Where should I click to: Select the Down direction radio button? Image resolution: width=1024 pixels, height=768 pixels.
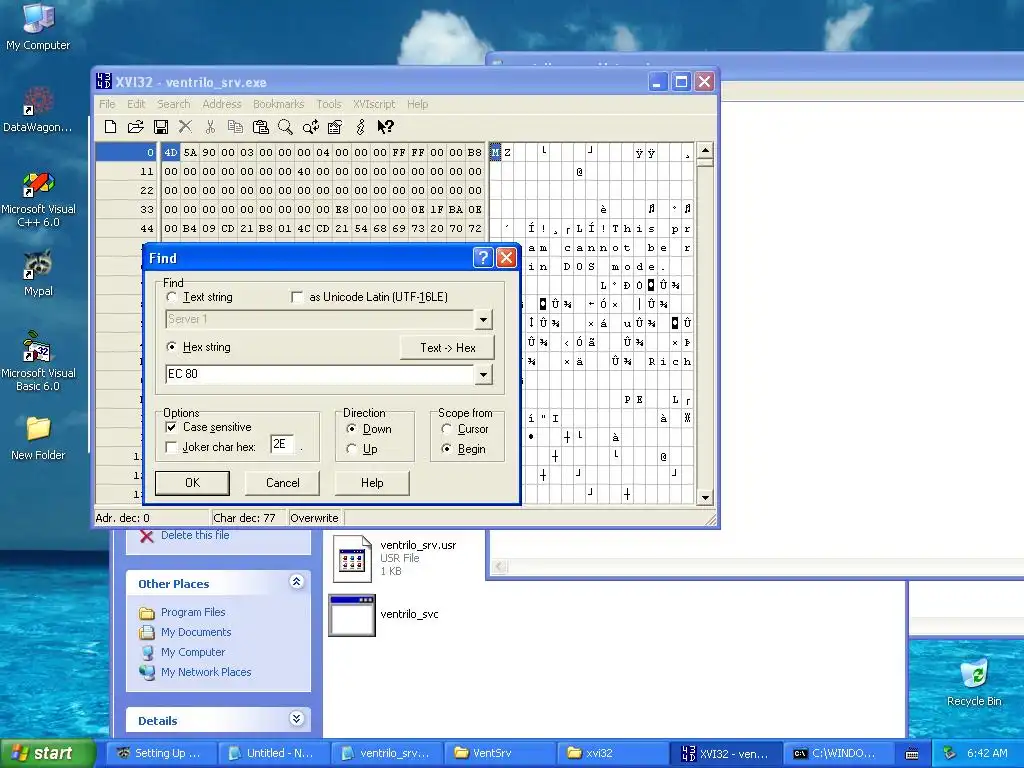click(x=351, y=429)
